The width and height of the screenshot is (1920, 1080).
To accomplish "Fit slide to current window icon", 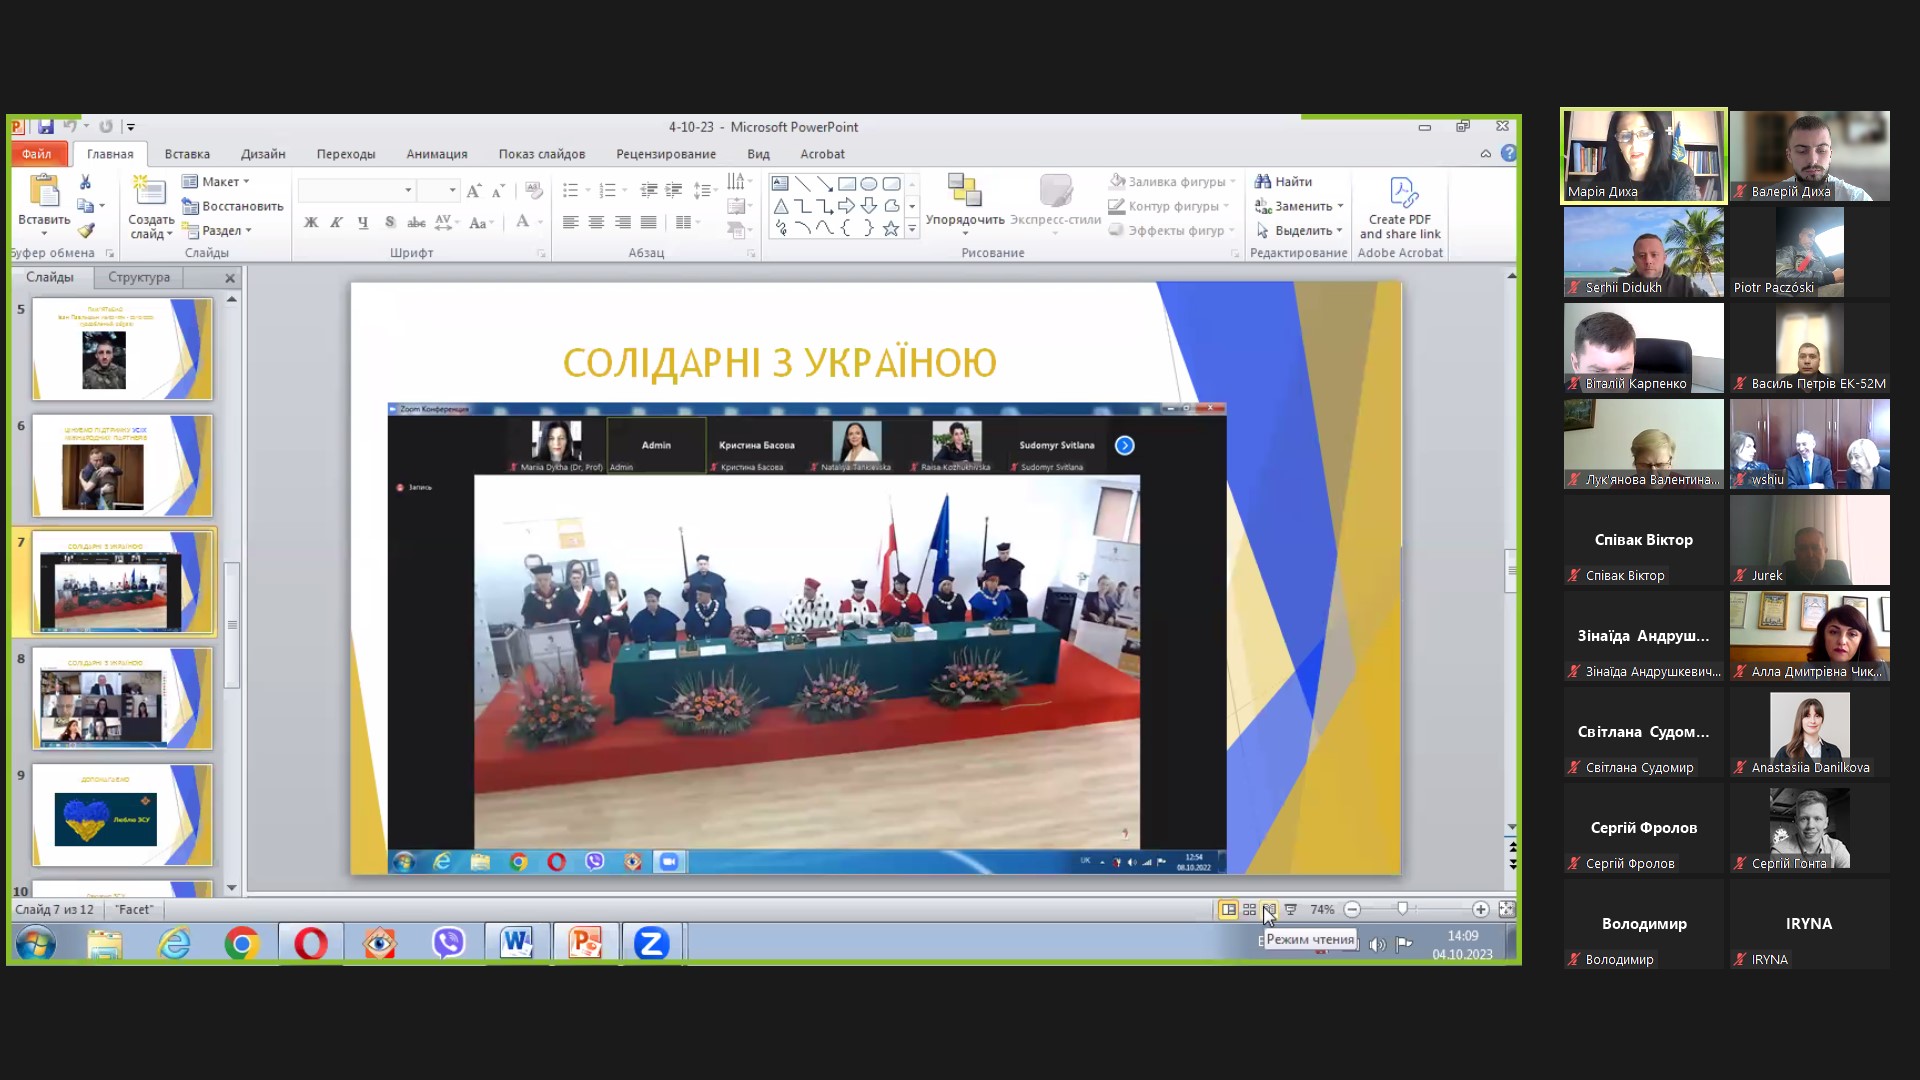I will click(x=1507, y=910).
